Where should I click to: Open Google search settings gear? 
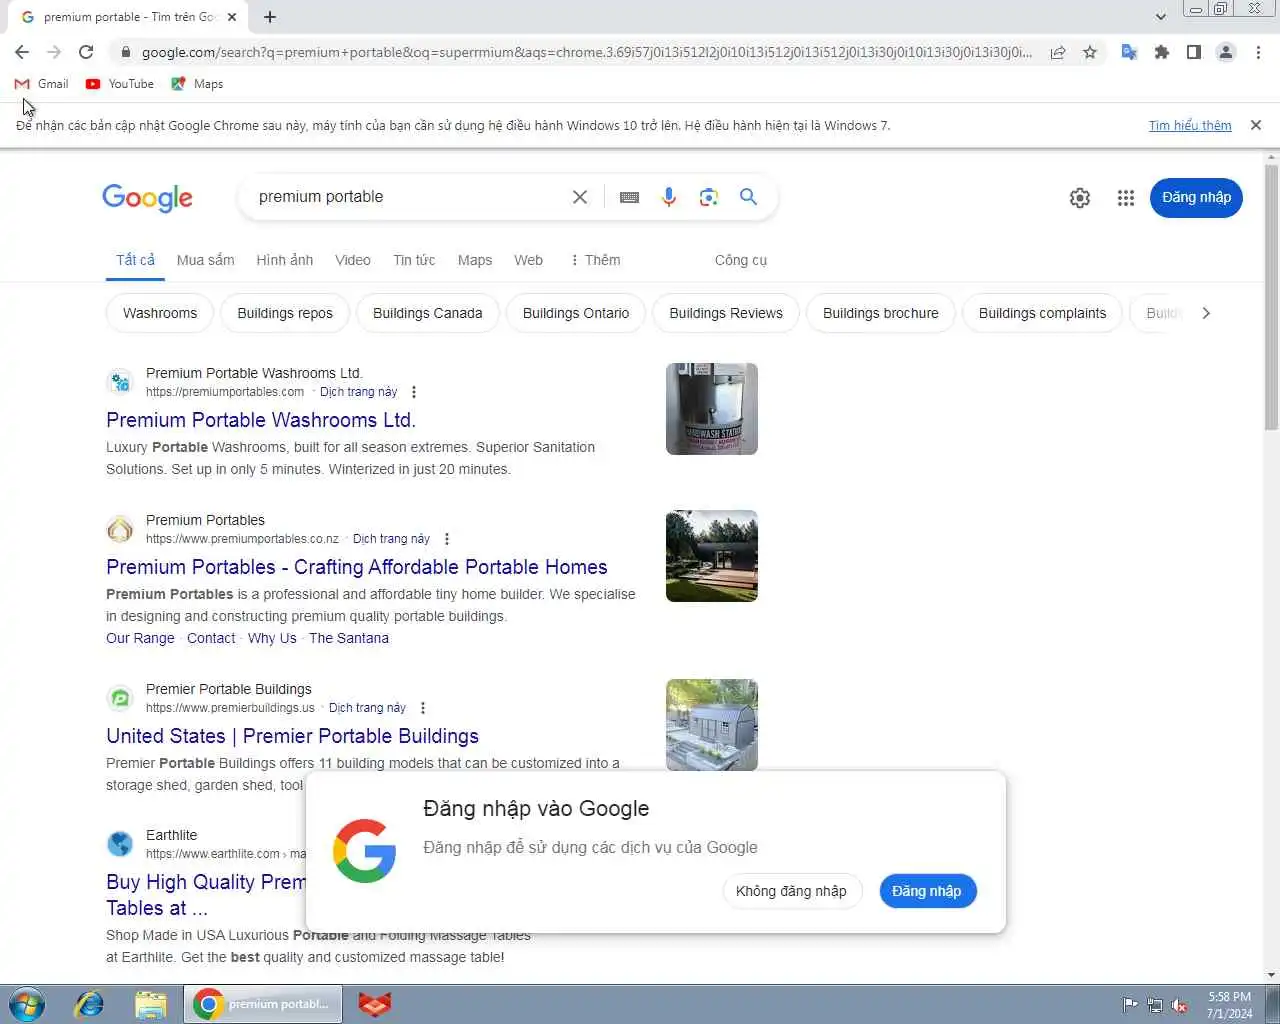click(x=1080, y=198)
